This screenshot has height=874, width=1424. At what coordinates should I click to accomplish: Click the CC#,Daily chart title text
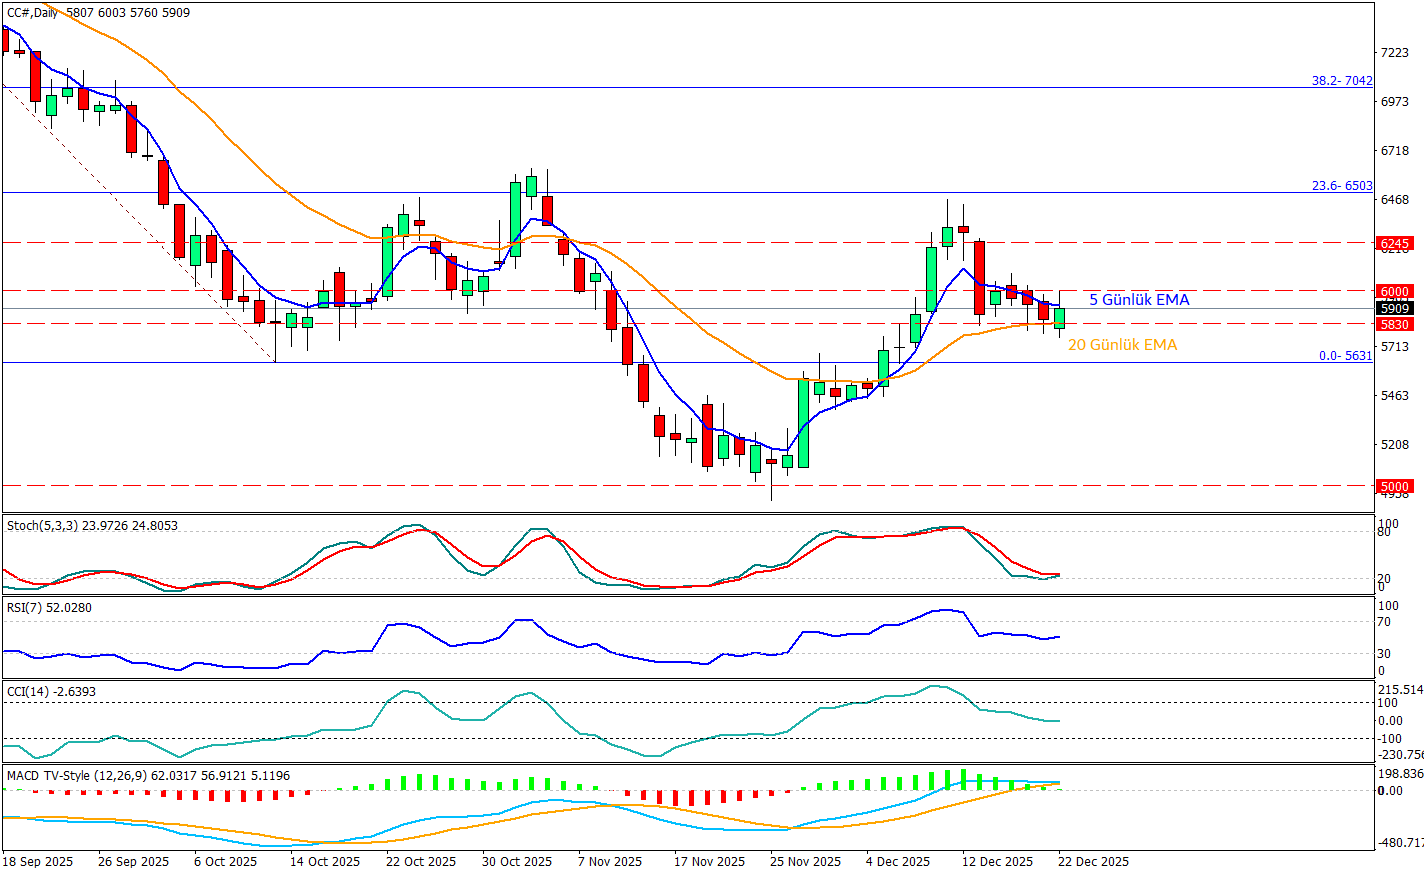[x=32, y=13]
